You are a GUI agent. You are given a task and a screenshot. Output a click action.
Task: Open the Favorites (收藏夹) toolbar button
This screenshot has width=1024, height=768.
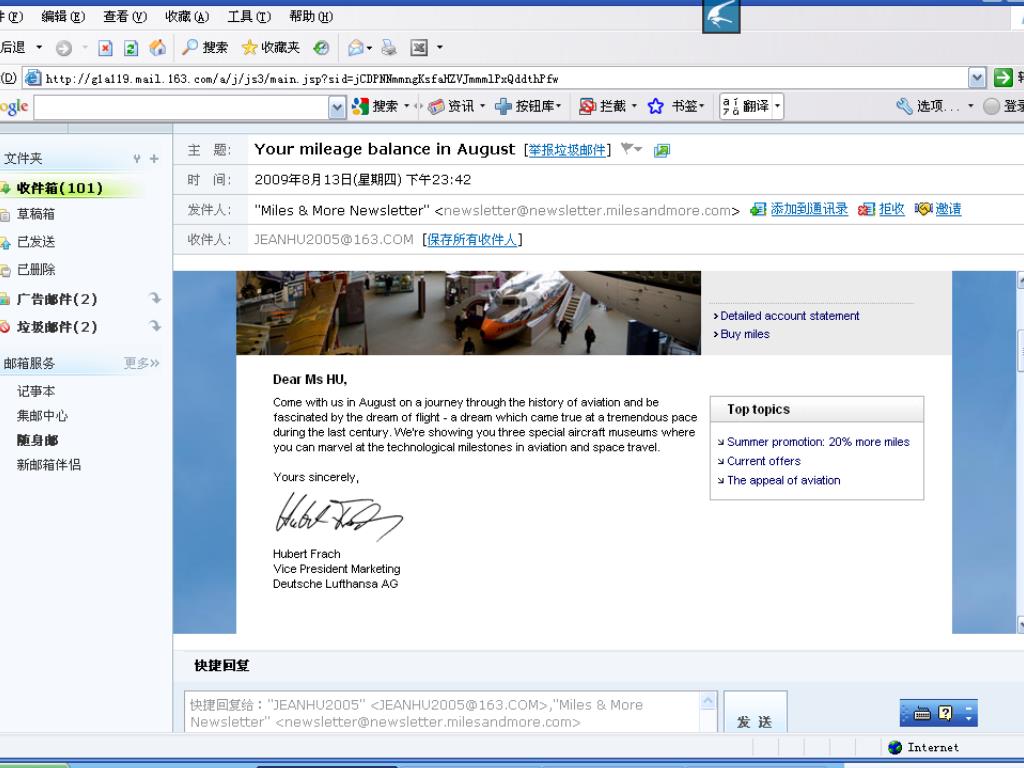click(270, 47)
